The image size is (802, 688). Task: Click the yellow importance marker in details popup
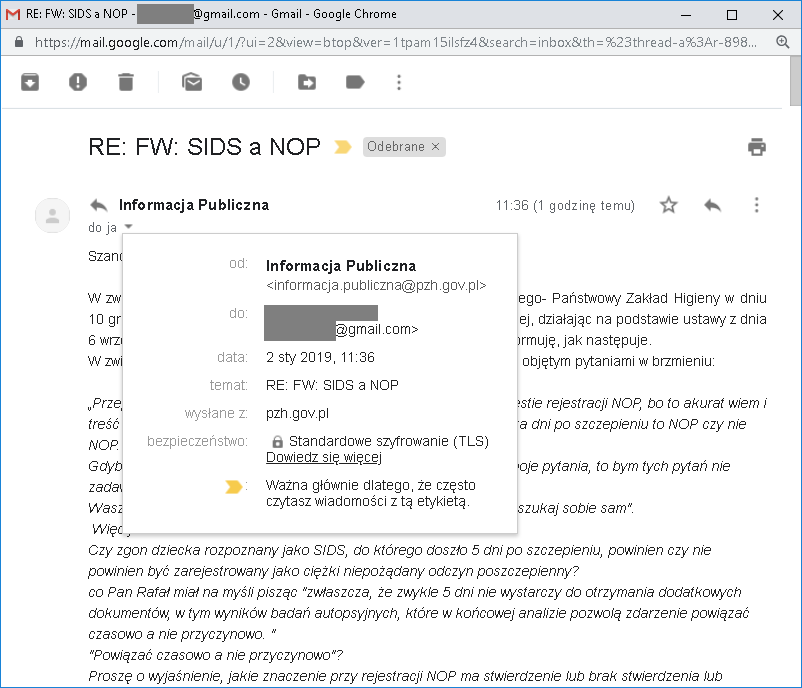pos(235,487)
